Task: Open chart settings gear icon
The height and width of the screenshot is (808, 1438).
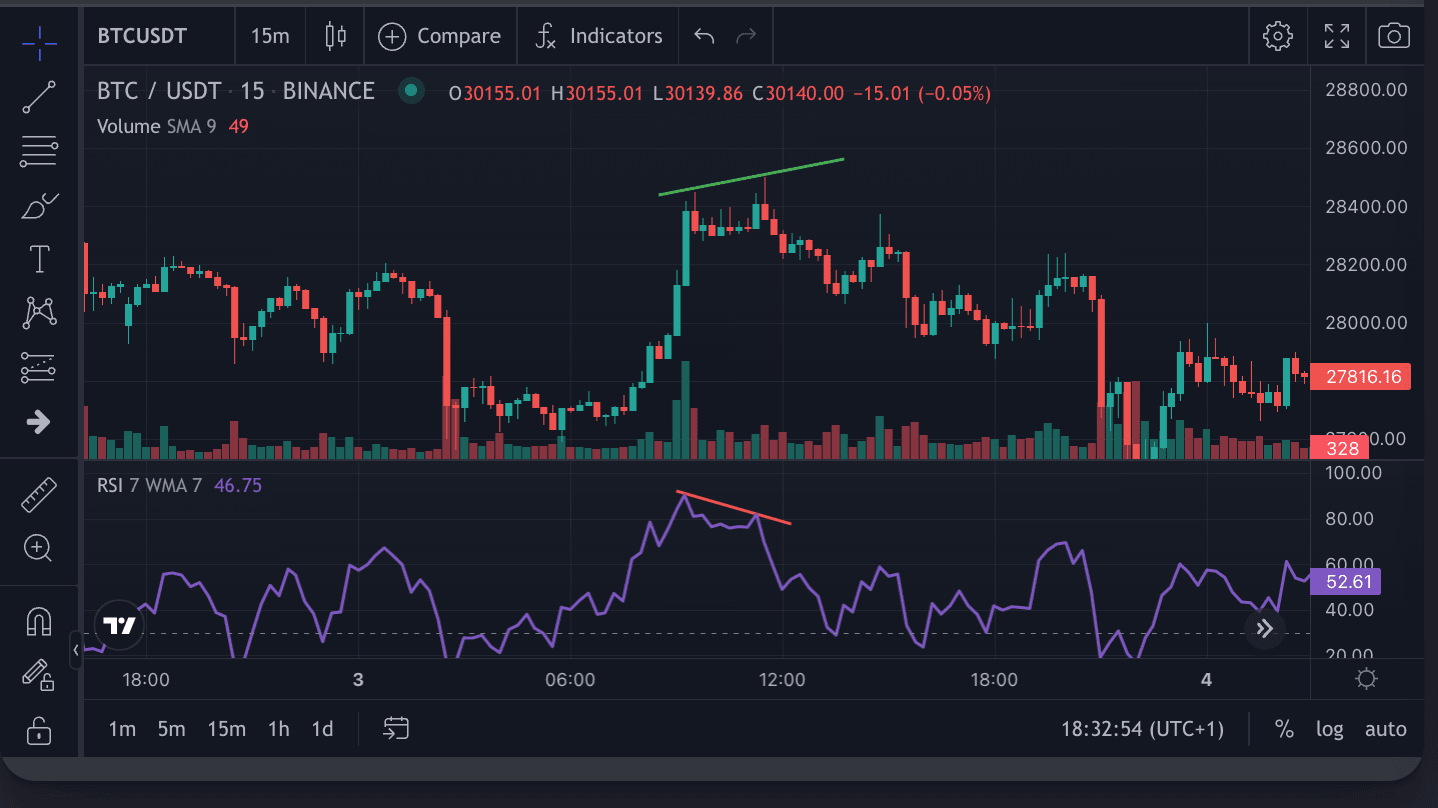Action: point(1277,37)
